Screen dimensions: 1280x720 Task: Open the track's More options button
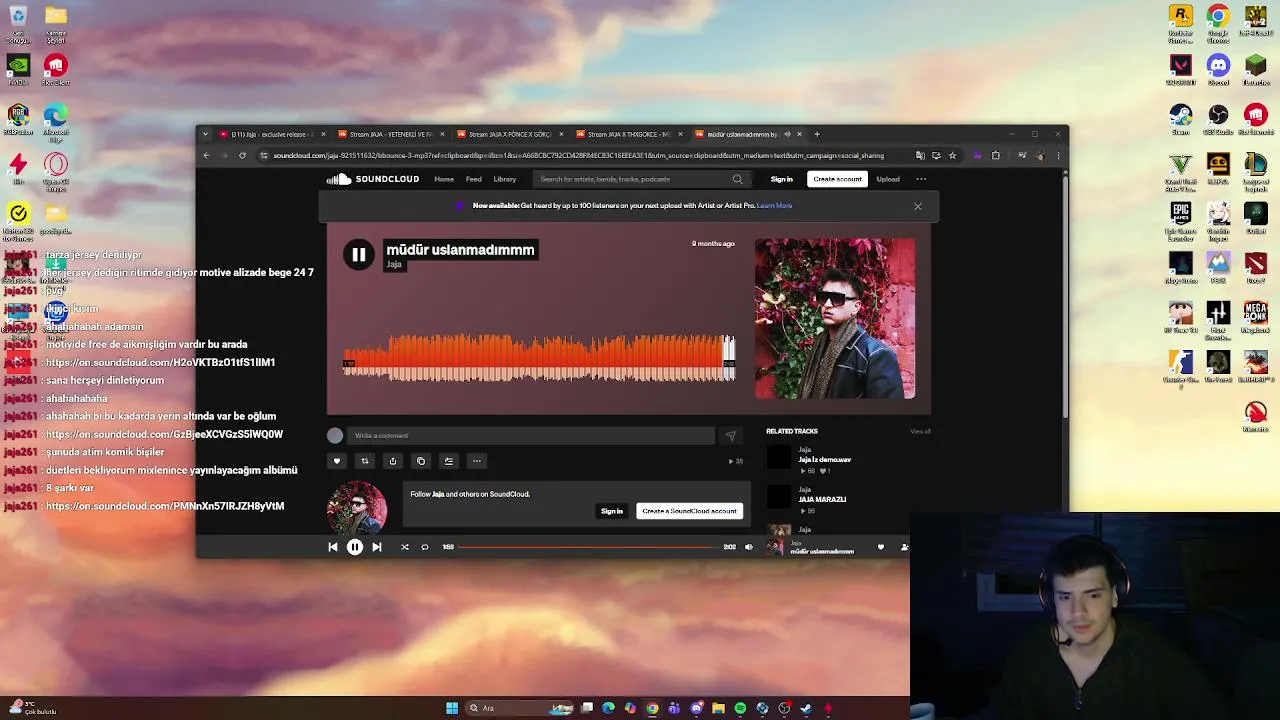coord(477,461)
